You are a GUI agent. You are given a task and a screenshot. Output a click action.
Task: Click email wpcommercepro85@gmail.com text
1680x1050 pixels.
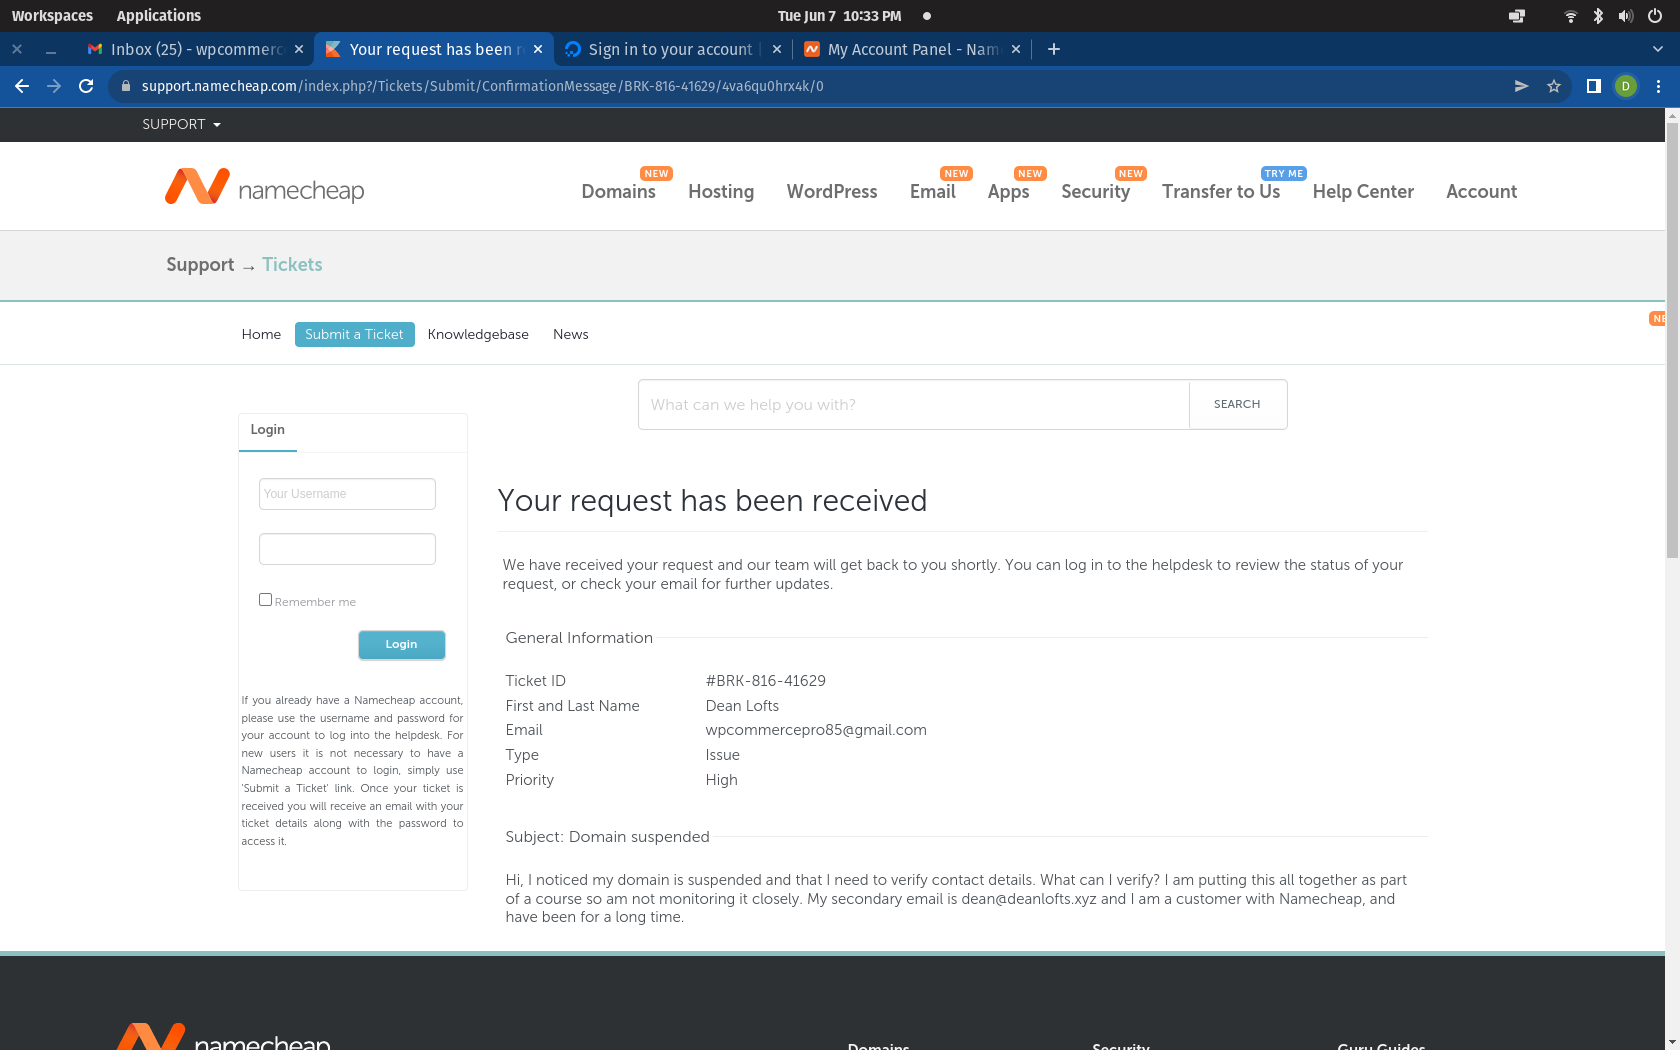click(816, 730)
